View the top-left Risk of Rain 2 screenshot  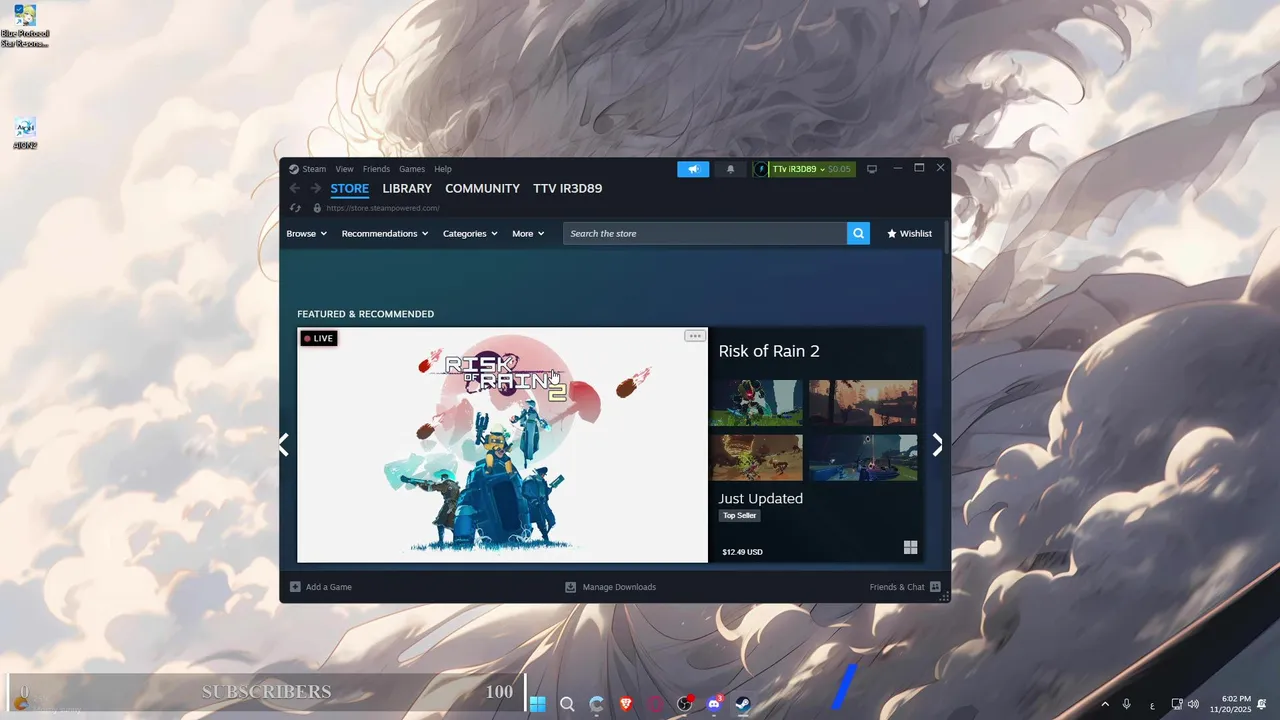pyautogui.click(x=756, y=403)
